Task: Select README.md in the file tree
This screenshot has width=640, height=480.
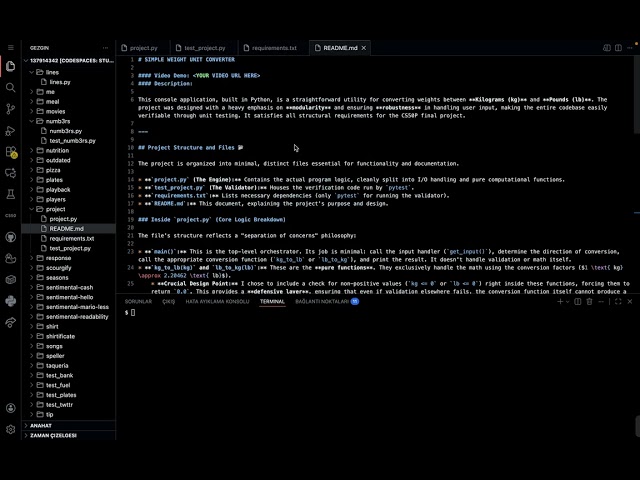Action: [69, 229]
